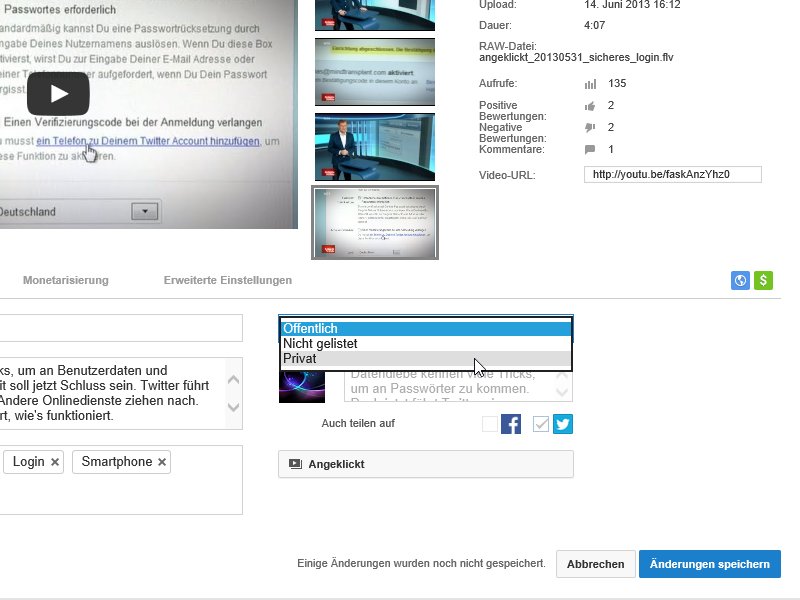Switch to the Monetarisierung tab
Screen dimensions: 800x600
(x=66, y=280)
